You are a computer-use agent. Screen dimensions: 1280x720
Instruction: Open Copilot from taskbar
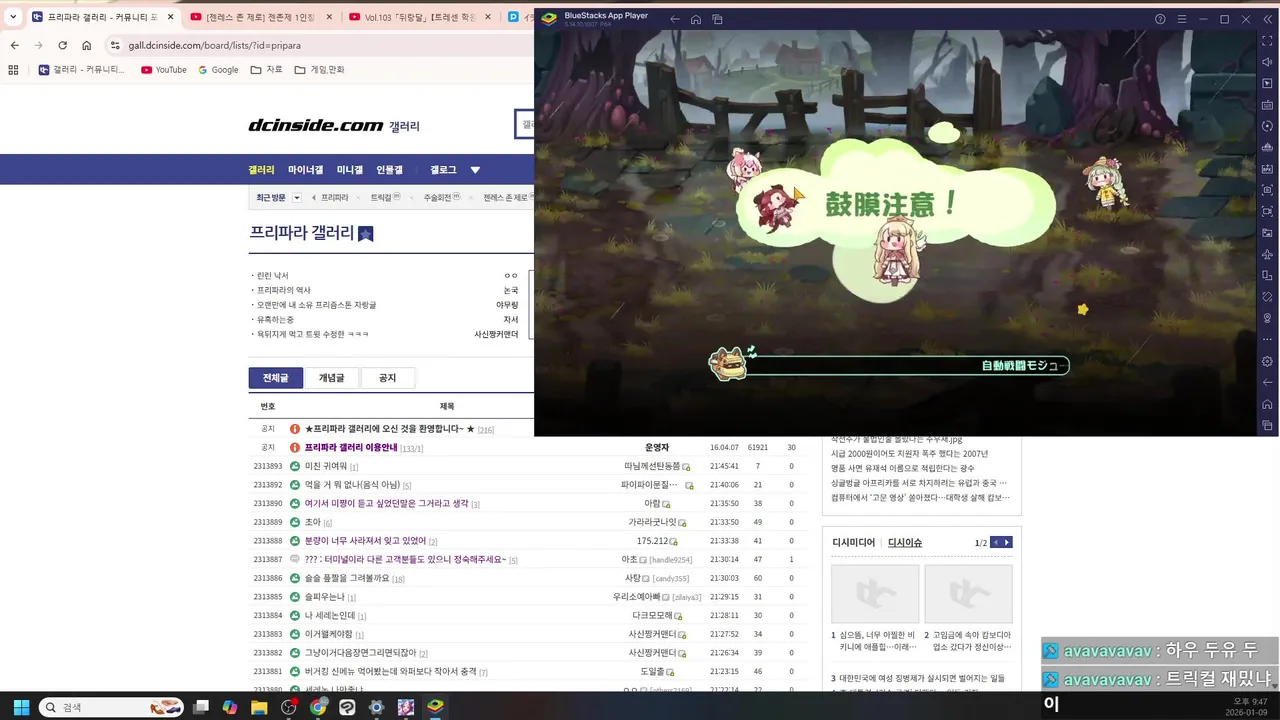click(230, 707)
